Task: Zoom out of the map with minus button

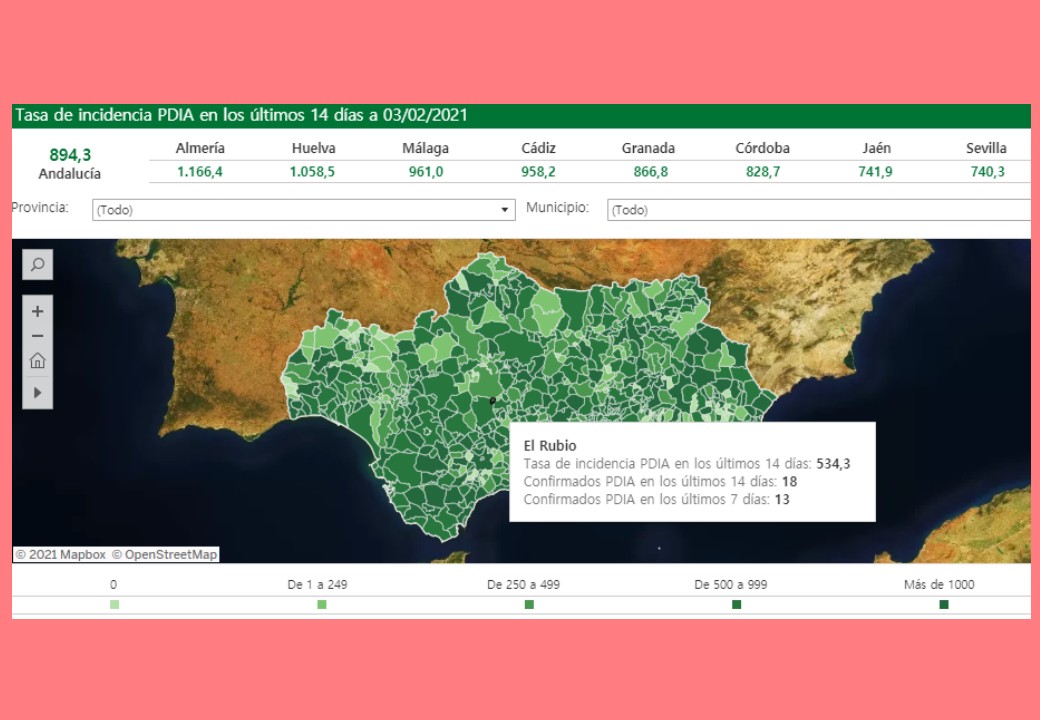Action: 38,336
